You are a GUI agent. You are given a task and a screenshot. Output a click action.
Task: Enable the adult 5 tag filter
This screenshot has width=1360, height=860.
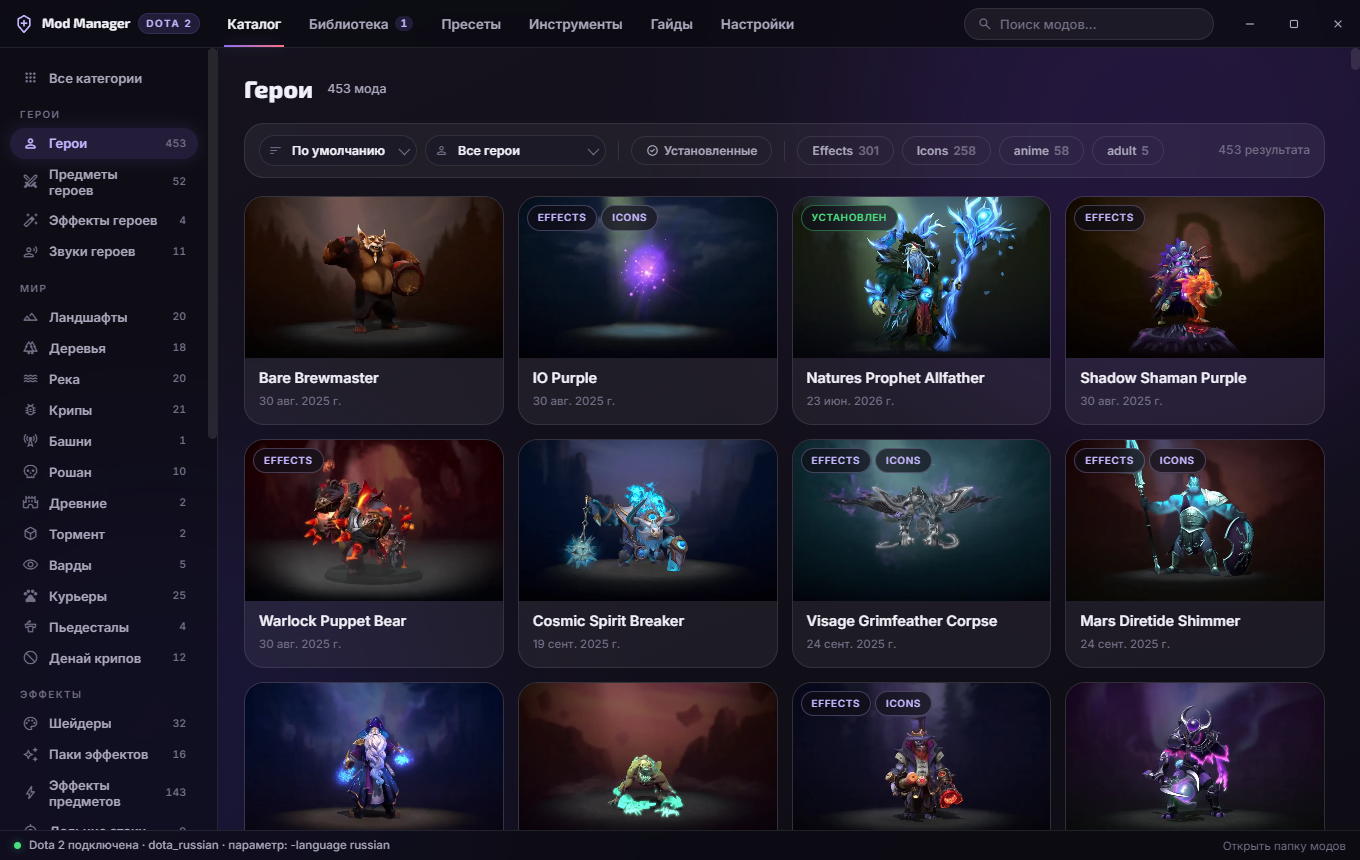coord(1127,151)
